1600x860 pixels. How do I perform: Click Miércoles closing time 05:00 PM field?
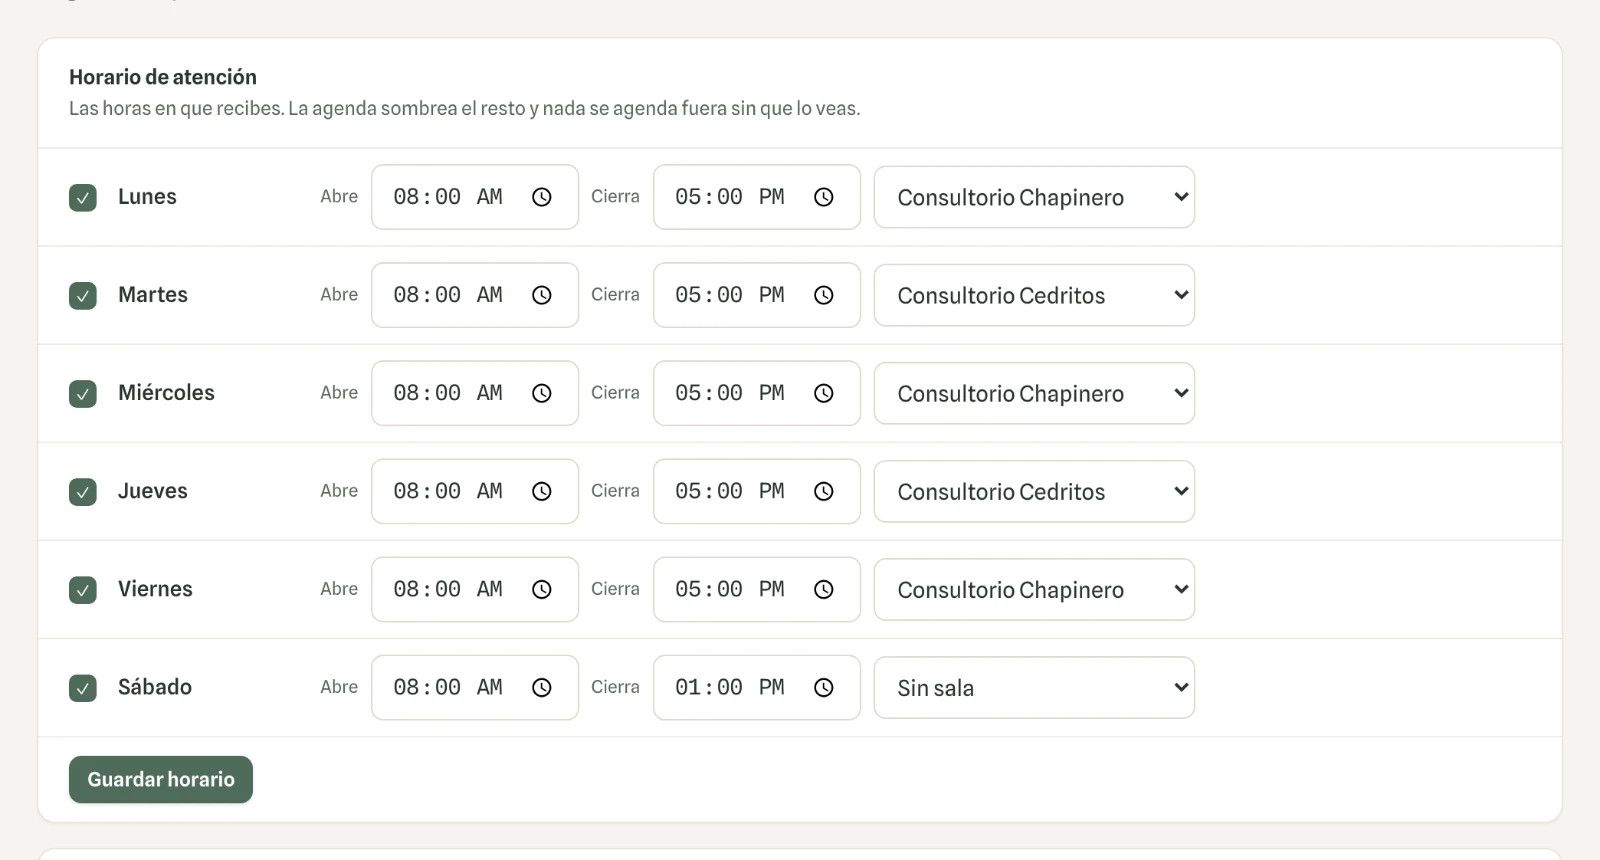pyautogui.click(x=757, y=393)
